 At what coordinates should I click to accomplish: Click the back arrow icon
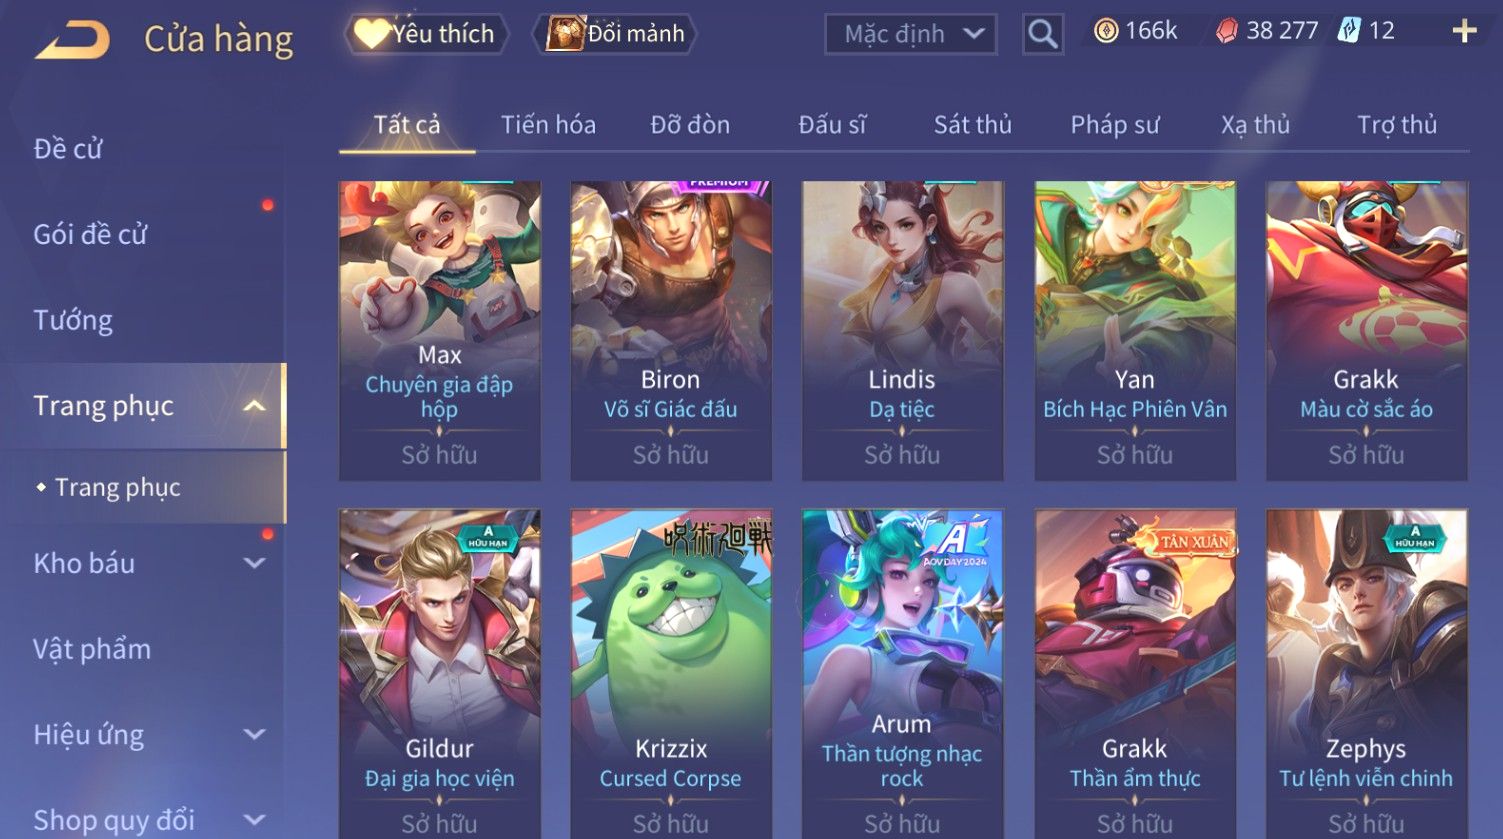[73, 40]
